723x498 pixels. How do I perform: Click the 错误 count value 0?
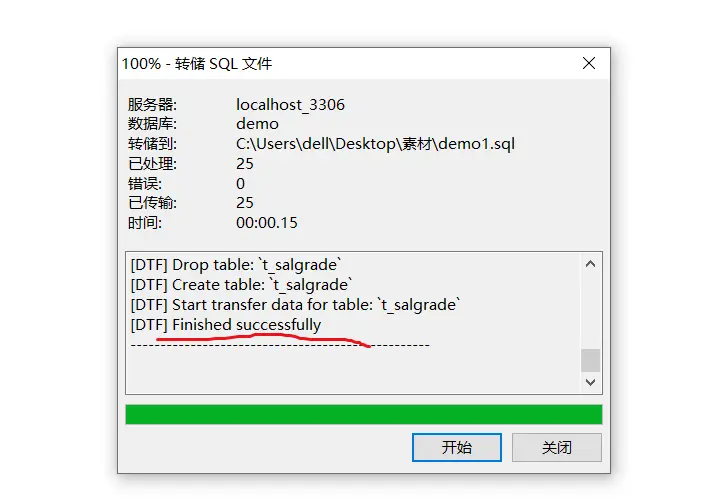coord(240,184)
